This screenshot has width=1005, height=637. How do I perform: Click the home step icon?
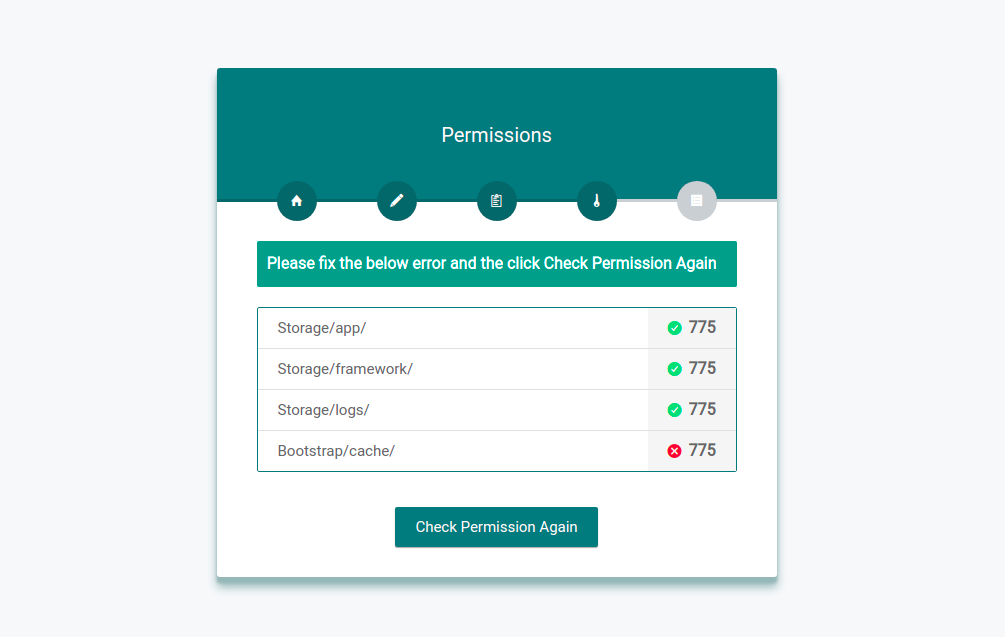point(297,201)
